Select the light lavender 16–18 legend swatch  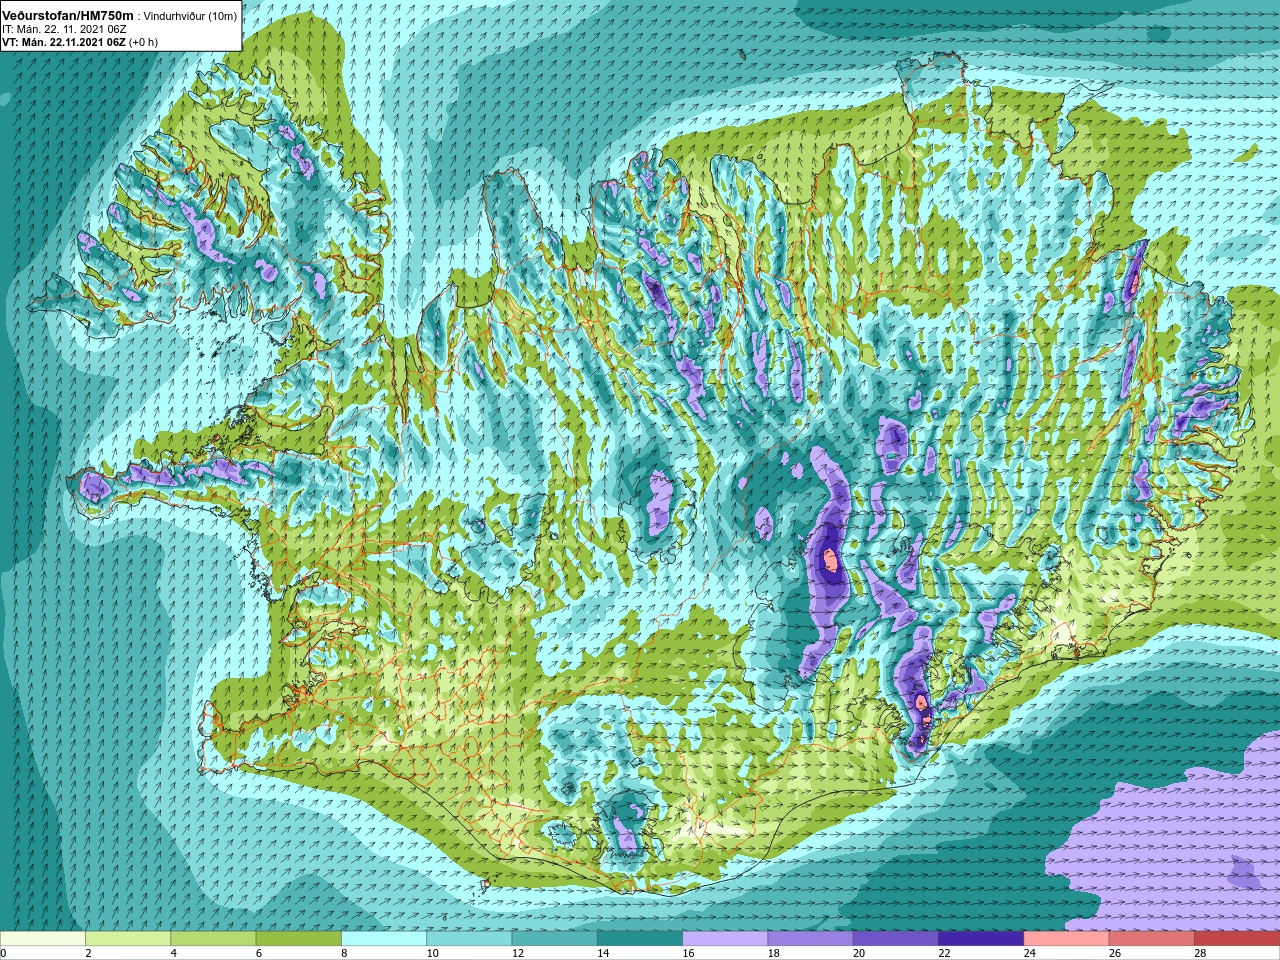(725, 939)
